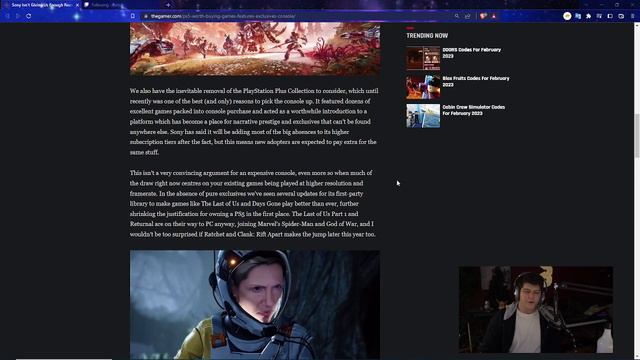Viewport: 640px width, 360px height.
Task: Click the paragraph starting 'This isn't a very convincing'
Action: [x=253, y=204]
